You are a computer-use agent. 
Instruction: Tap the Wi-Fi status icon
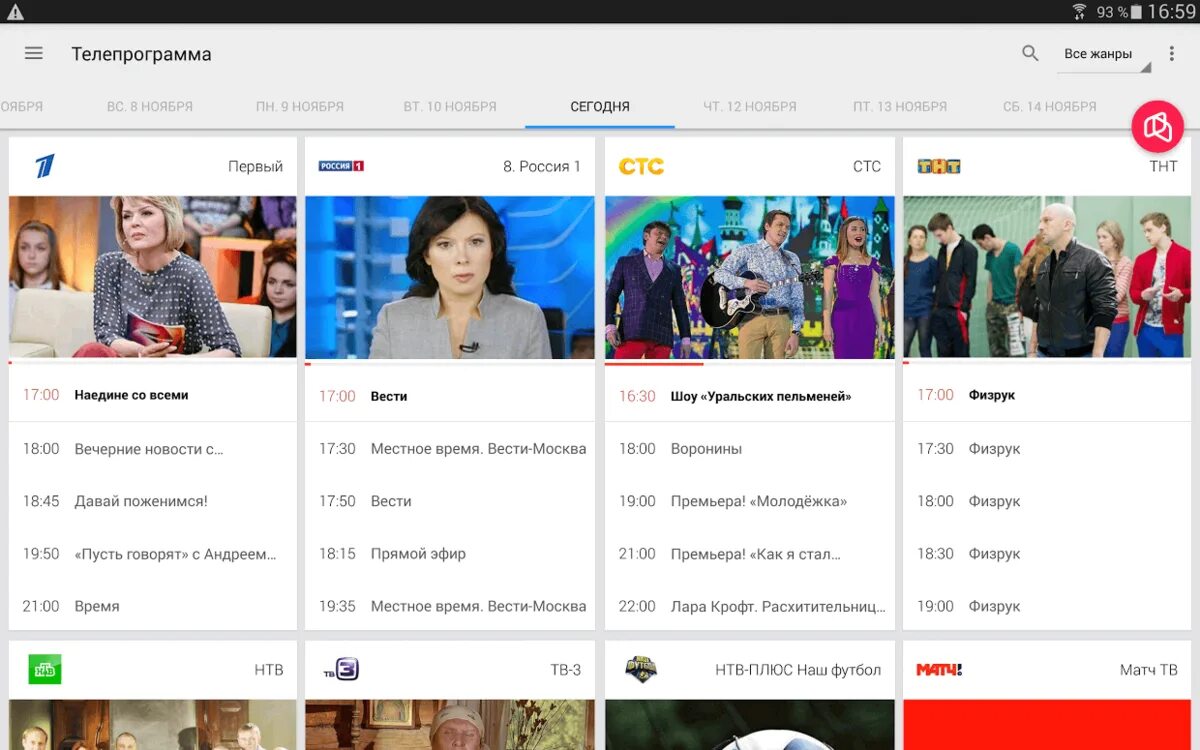point(1080,12)
